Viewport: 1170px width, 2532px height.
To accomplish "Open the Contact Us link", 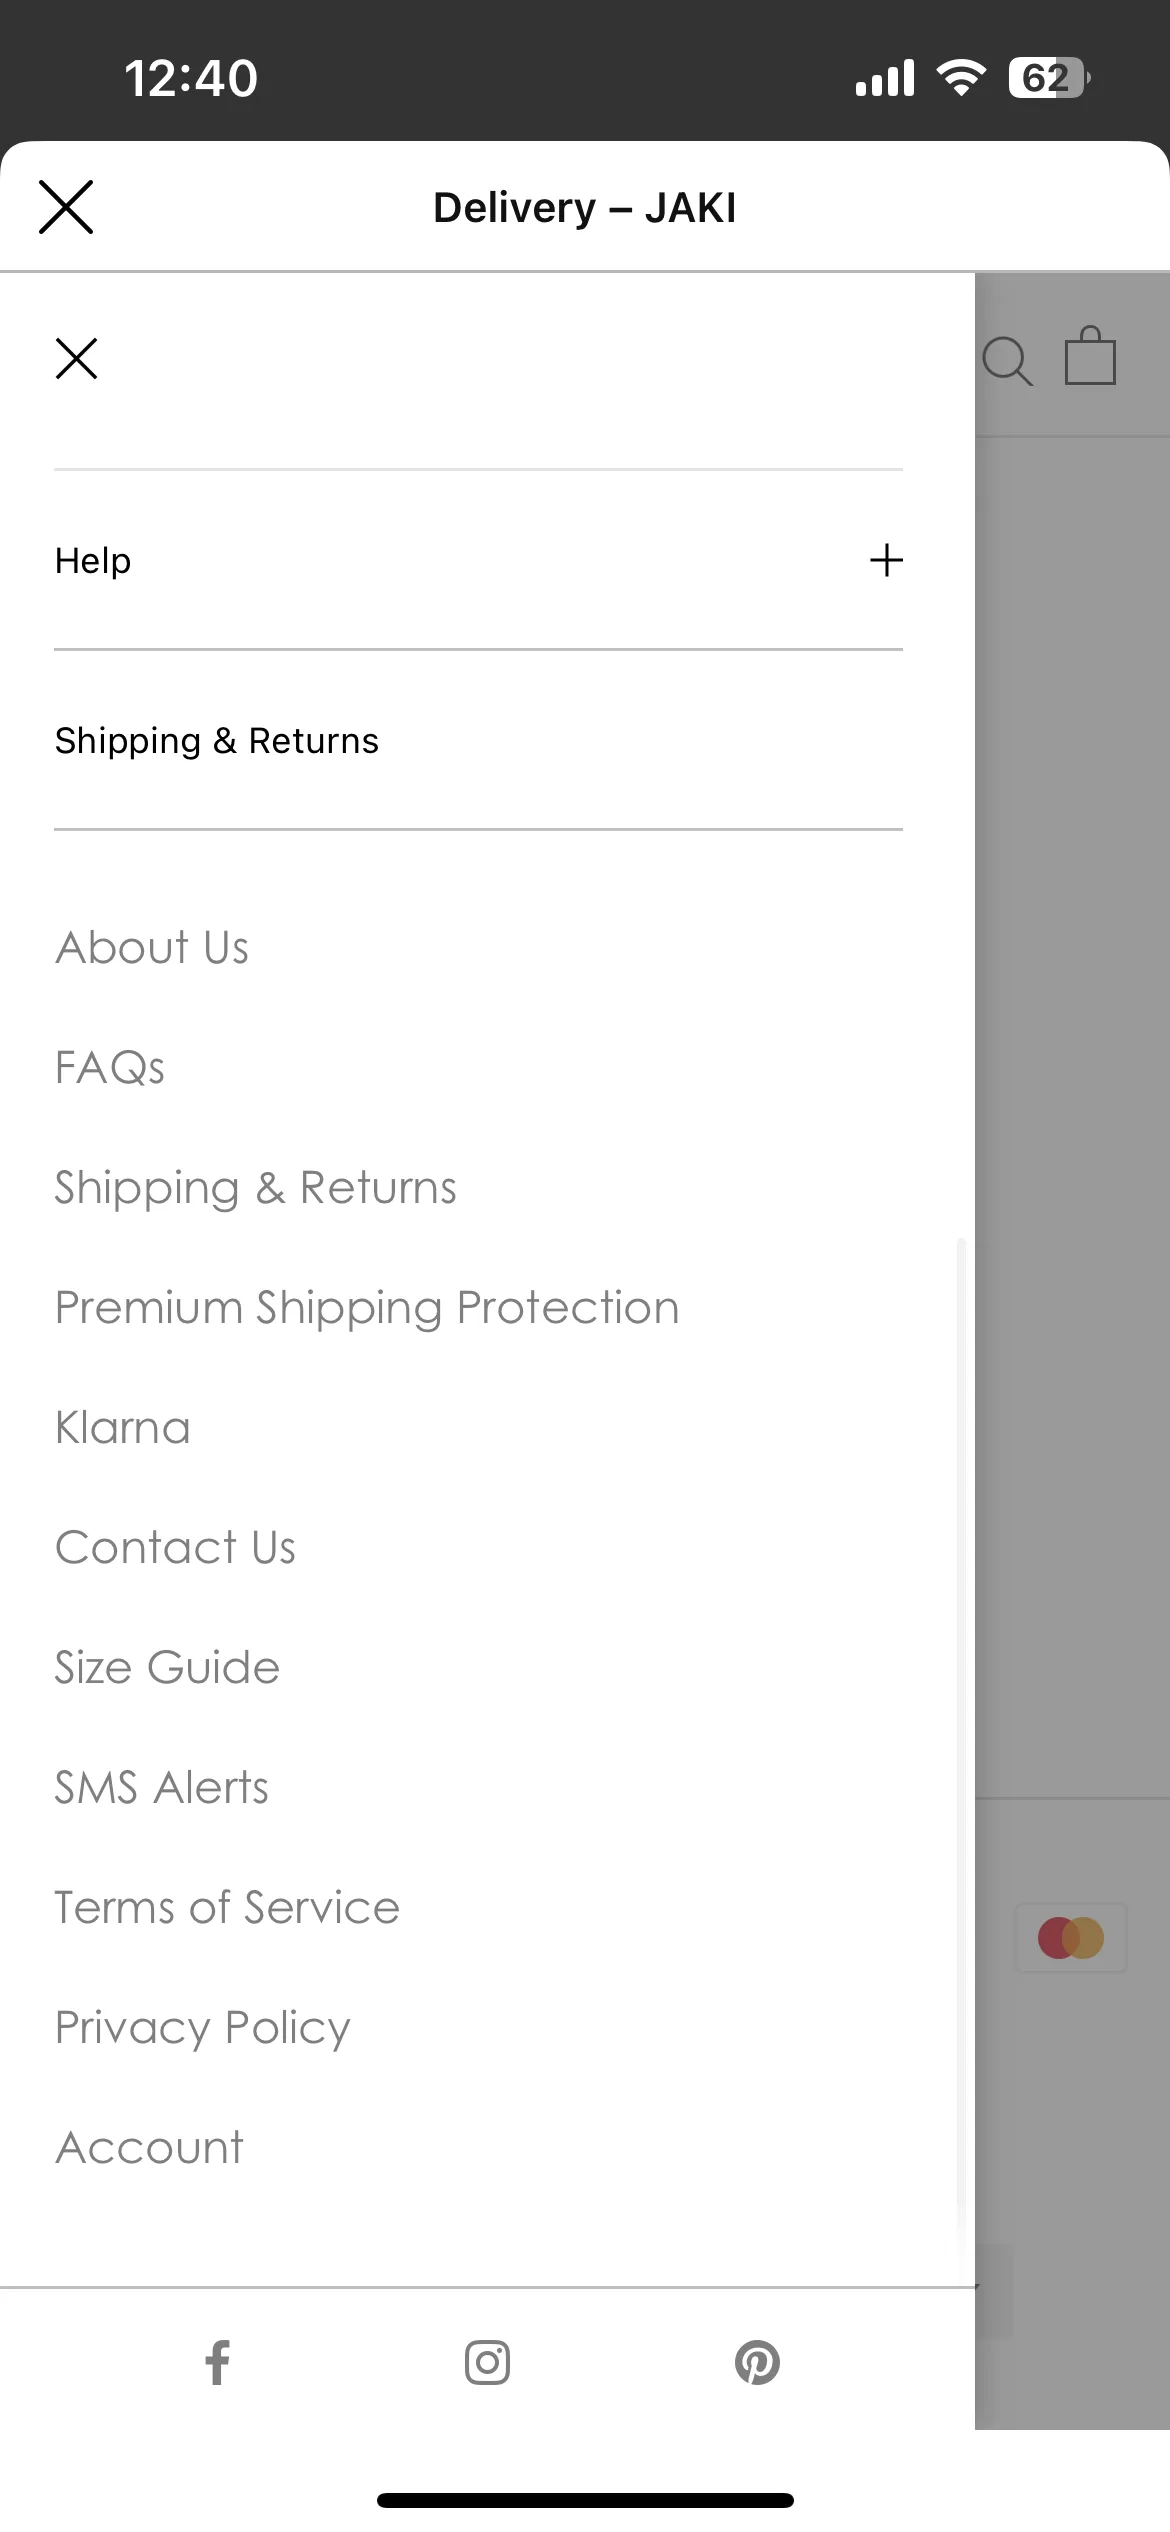I will [x=176, y=1547].
